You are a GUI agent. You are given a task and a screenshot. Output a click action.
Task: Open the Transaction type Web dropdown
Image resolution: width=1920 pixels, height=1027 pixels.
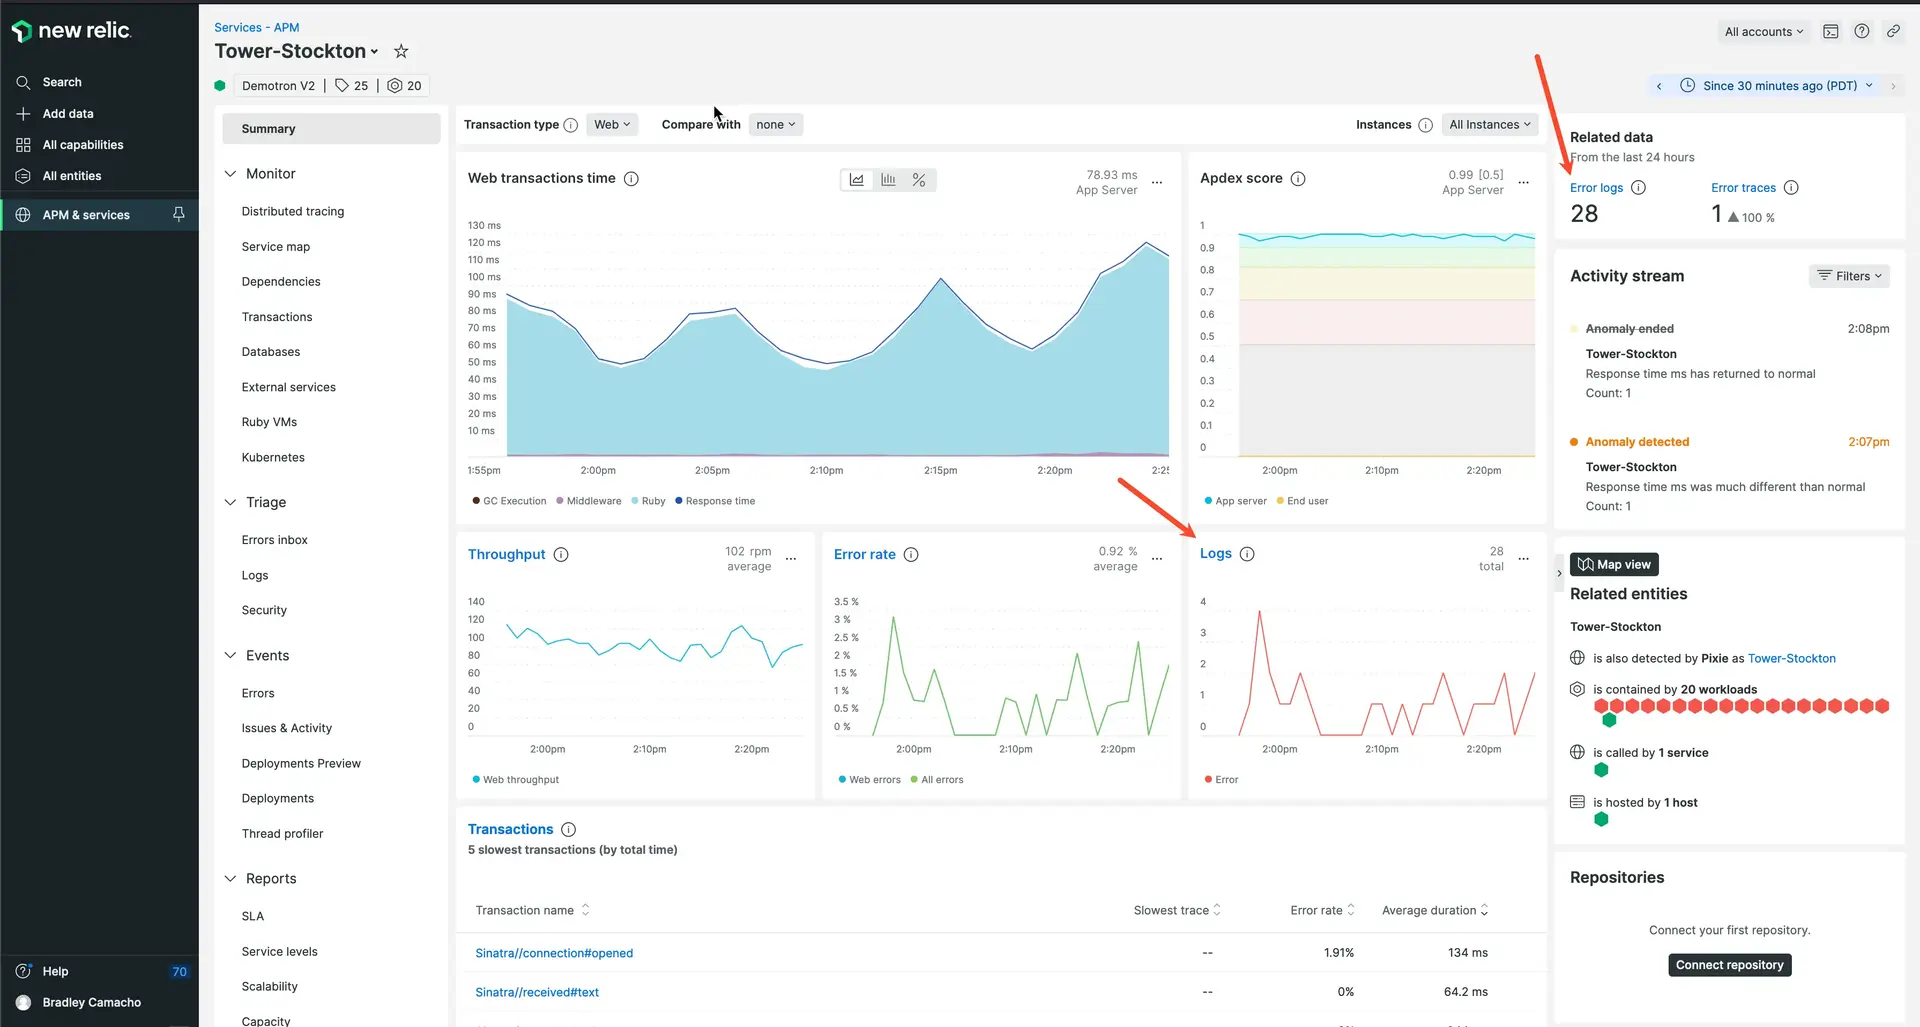pyautogui.click(x=612, y=125)
